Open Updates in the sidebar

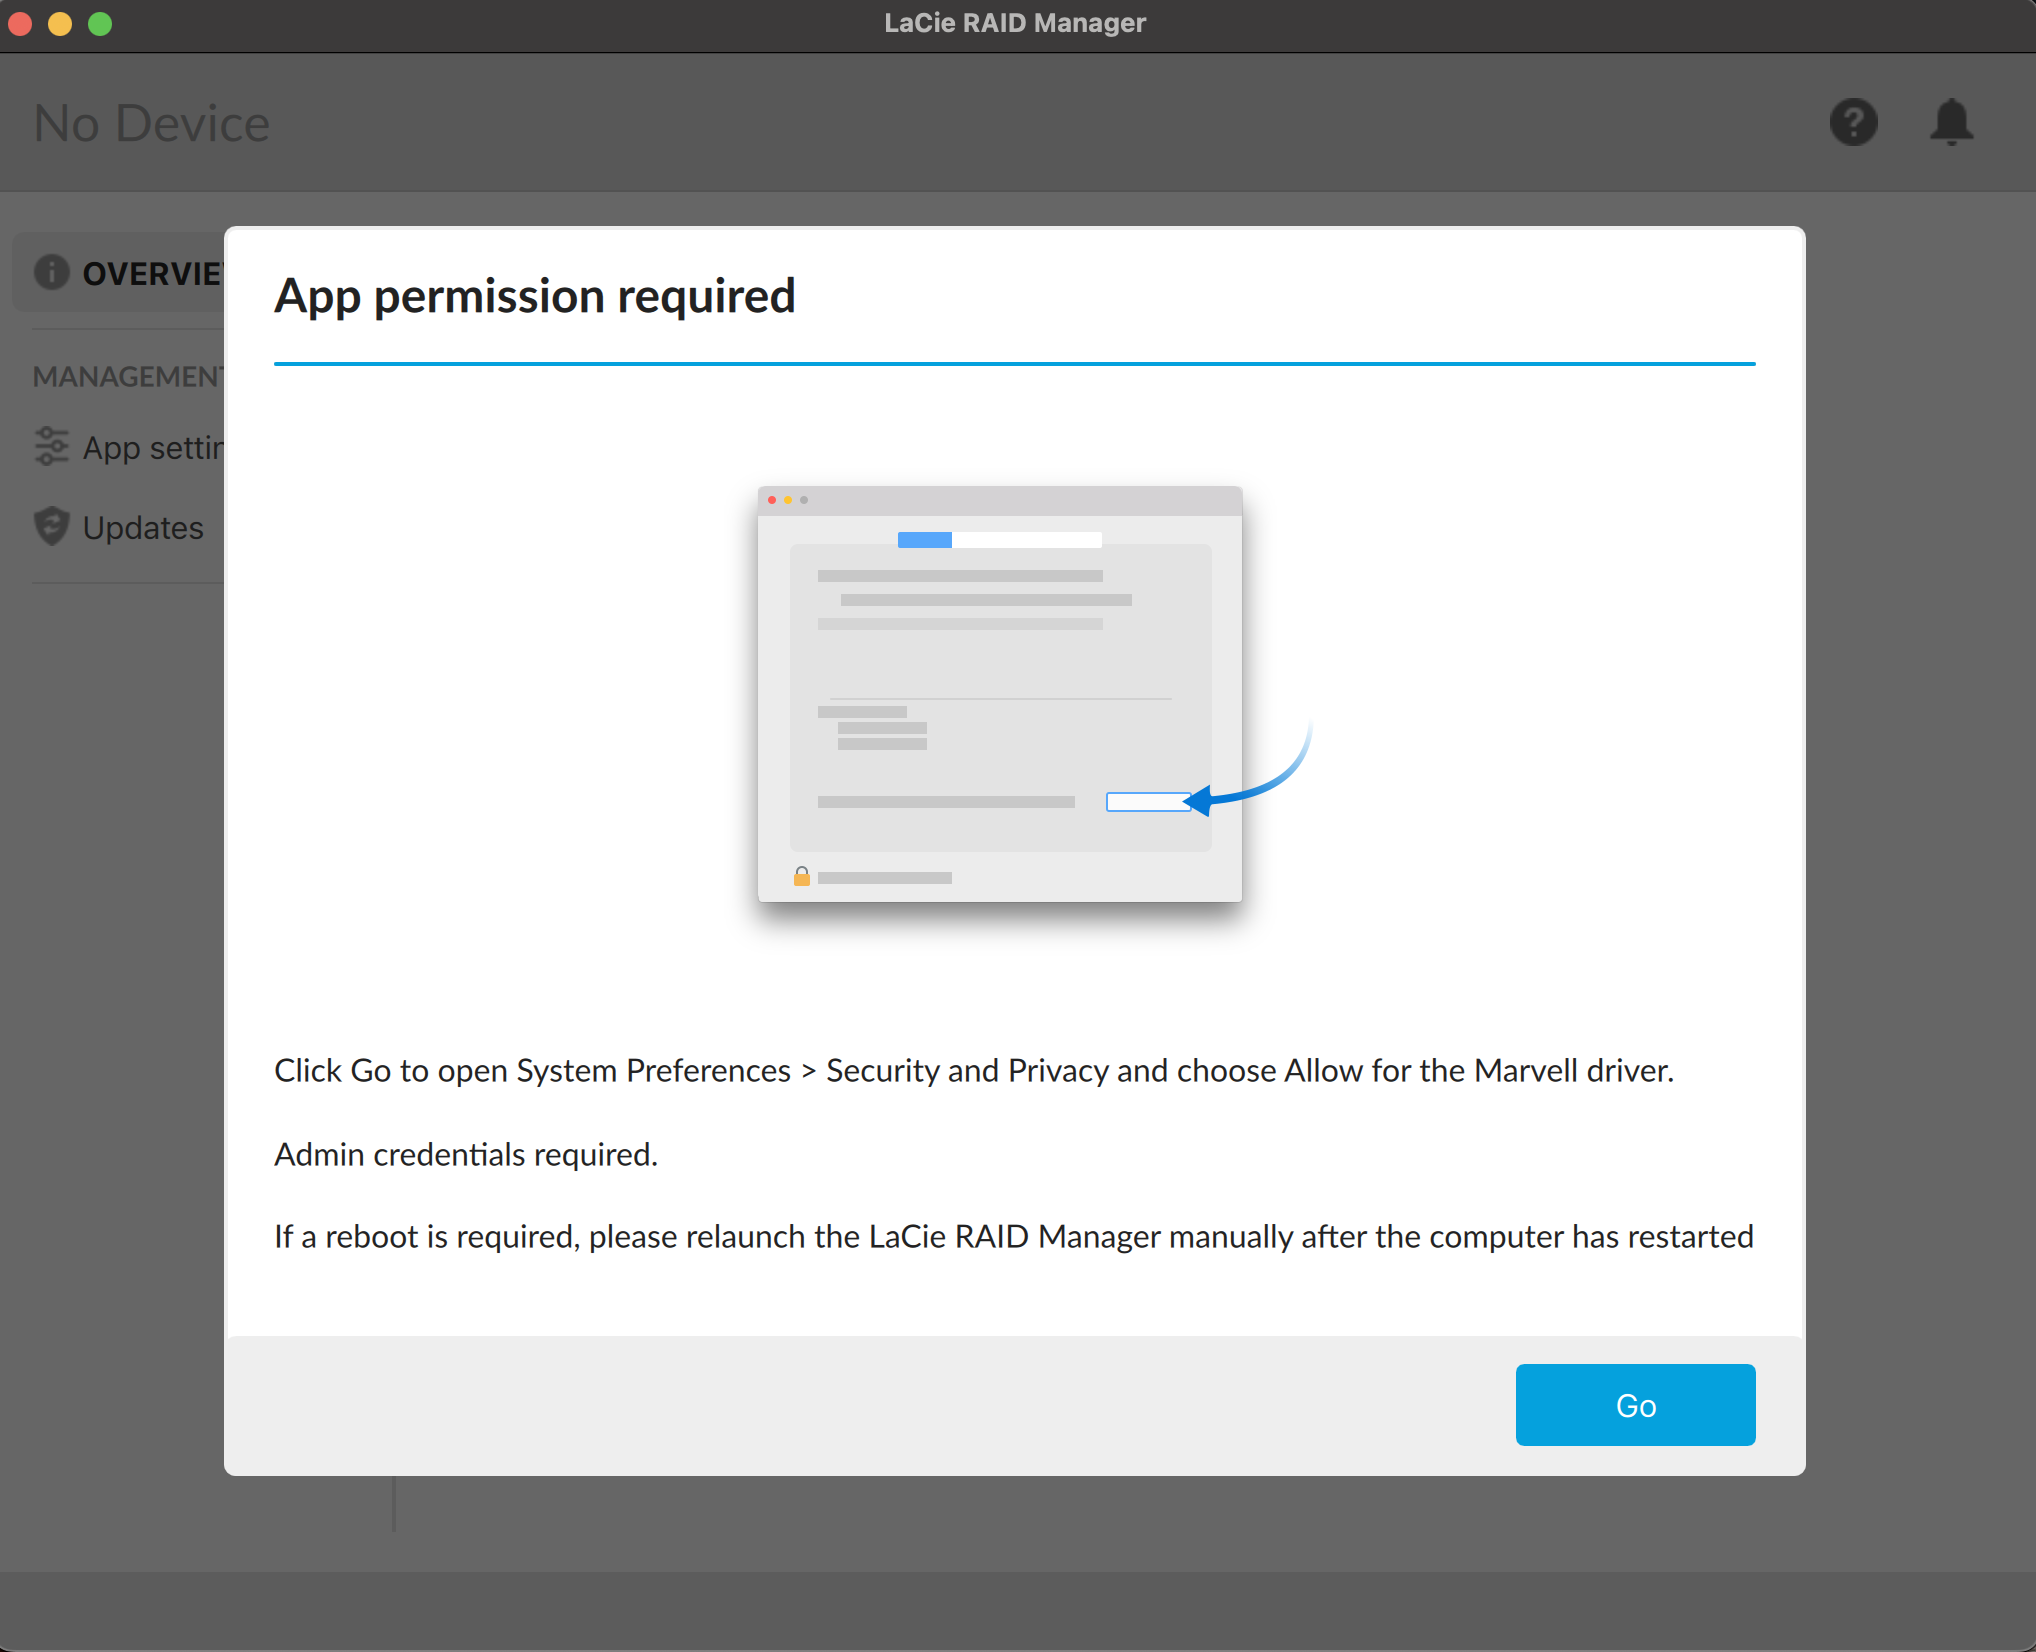120,527
